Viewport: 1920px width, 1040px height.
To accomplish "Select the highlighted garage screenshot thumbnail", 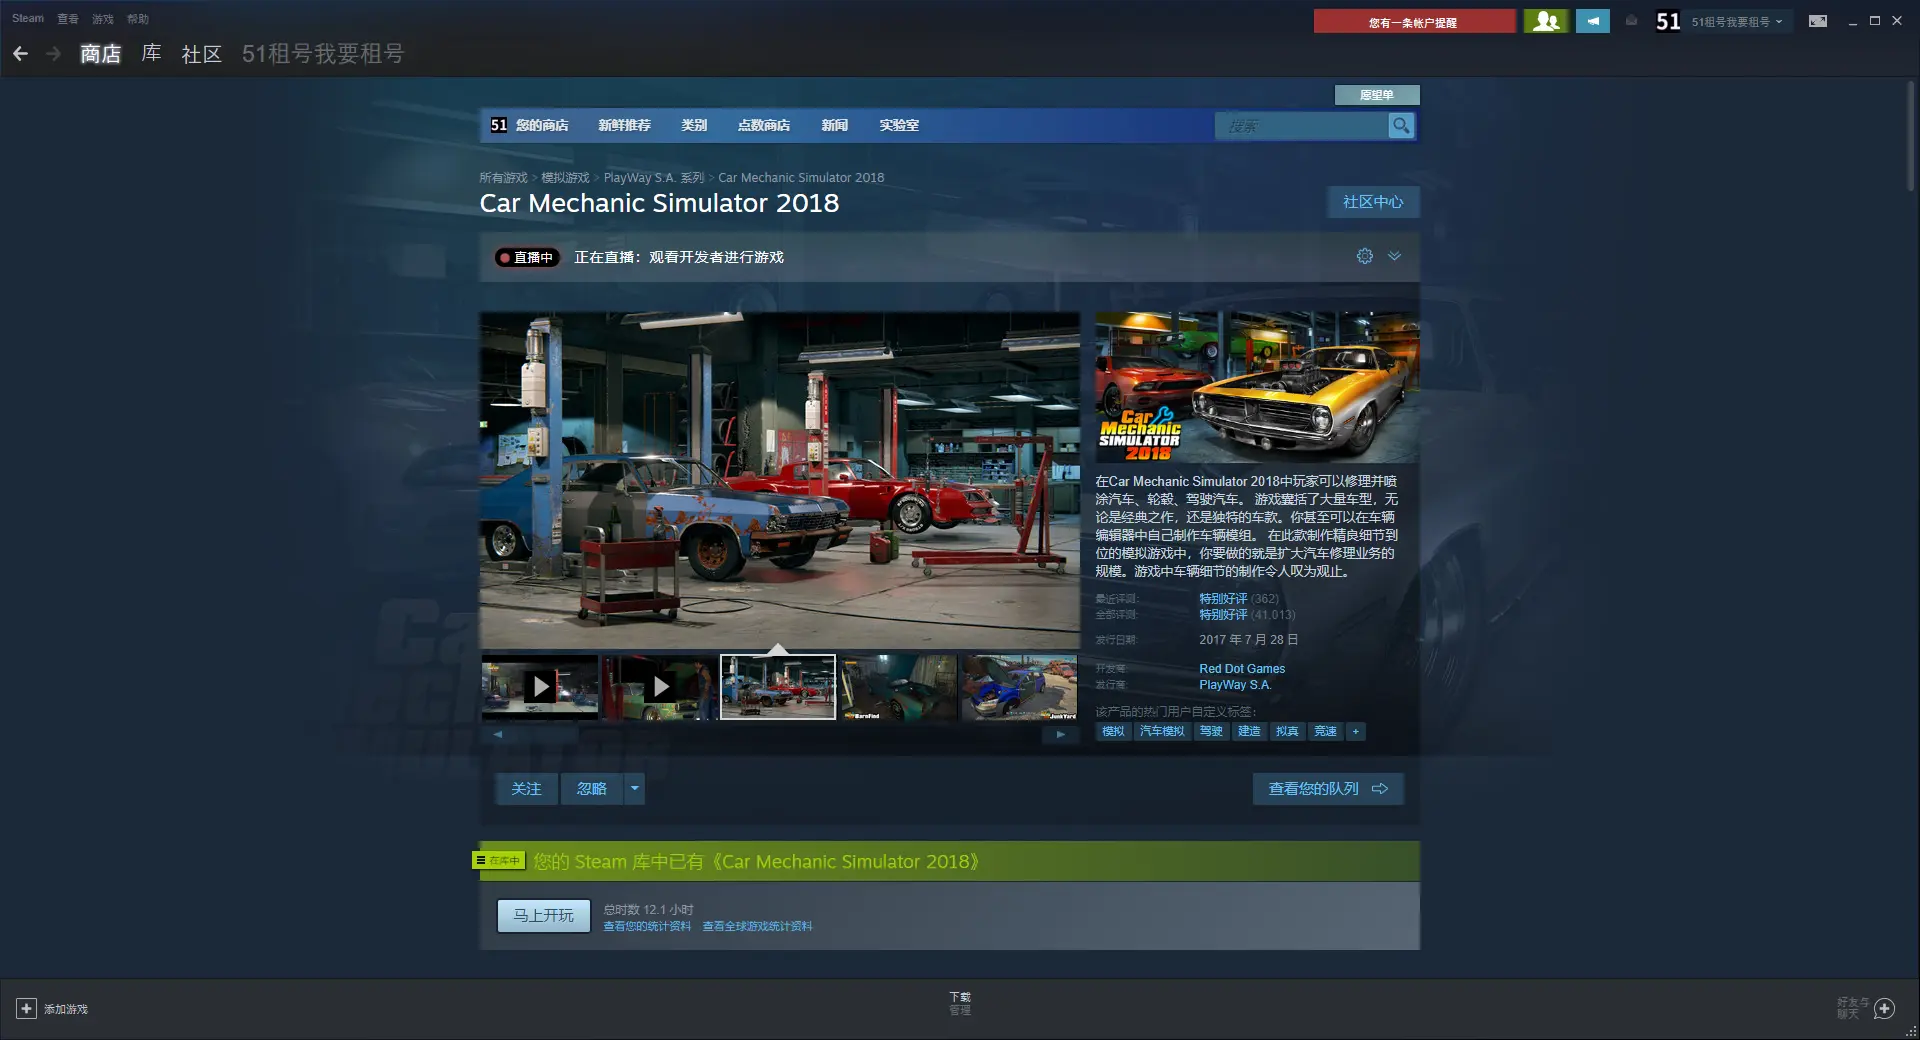I will pyautogui.click(x=778, y=687).
